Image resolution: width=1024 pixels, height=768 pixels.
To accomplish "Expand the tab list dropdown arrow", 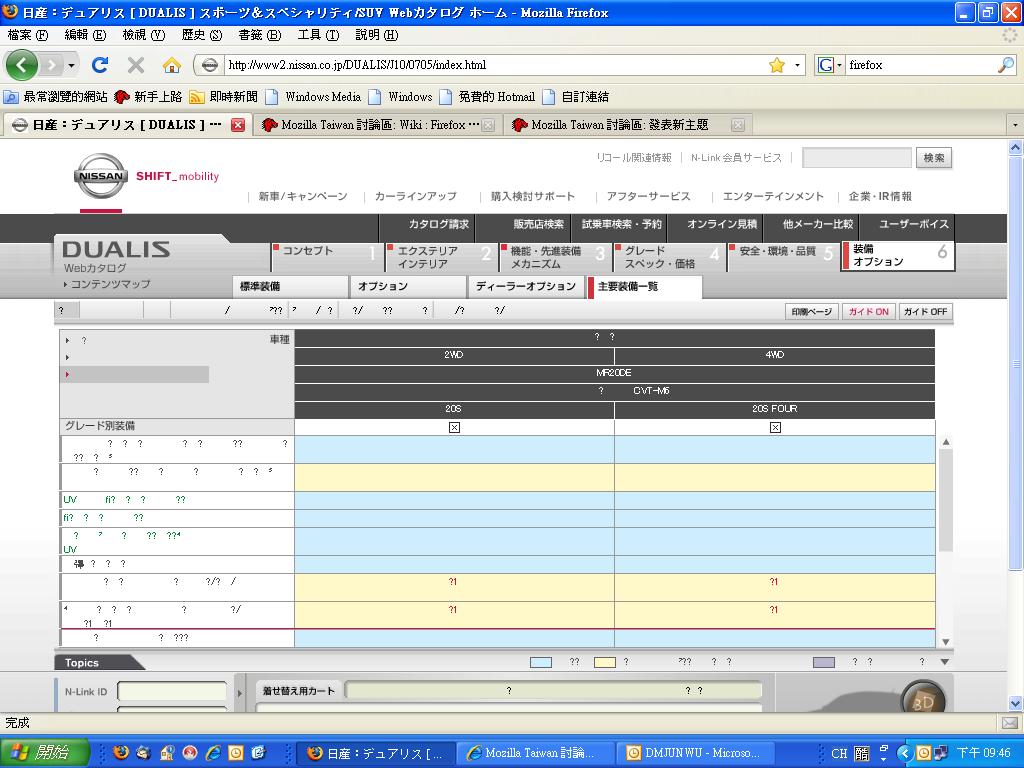I will 1015,125.
